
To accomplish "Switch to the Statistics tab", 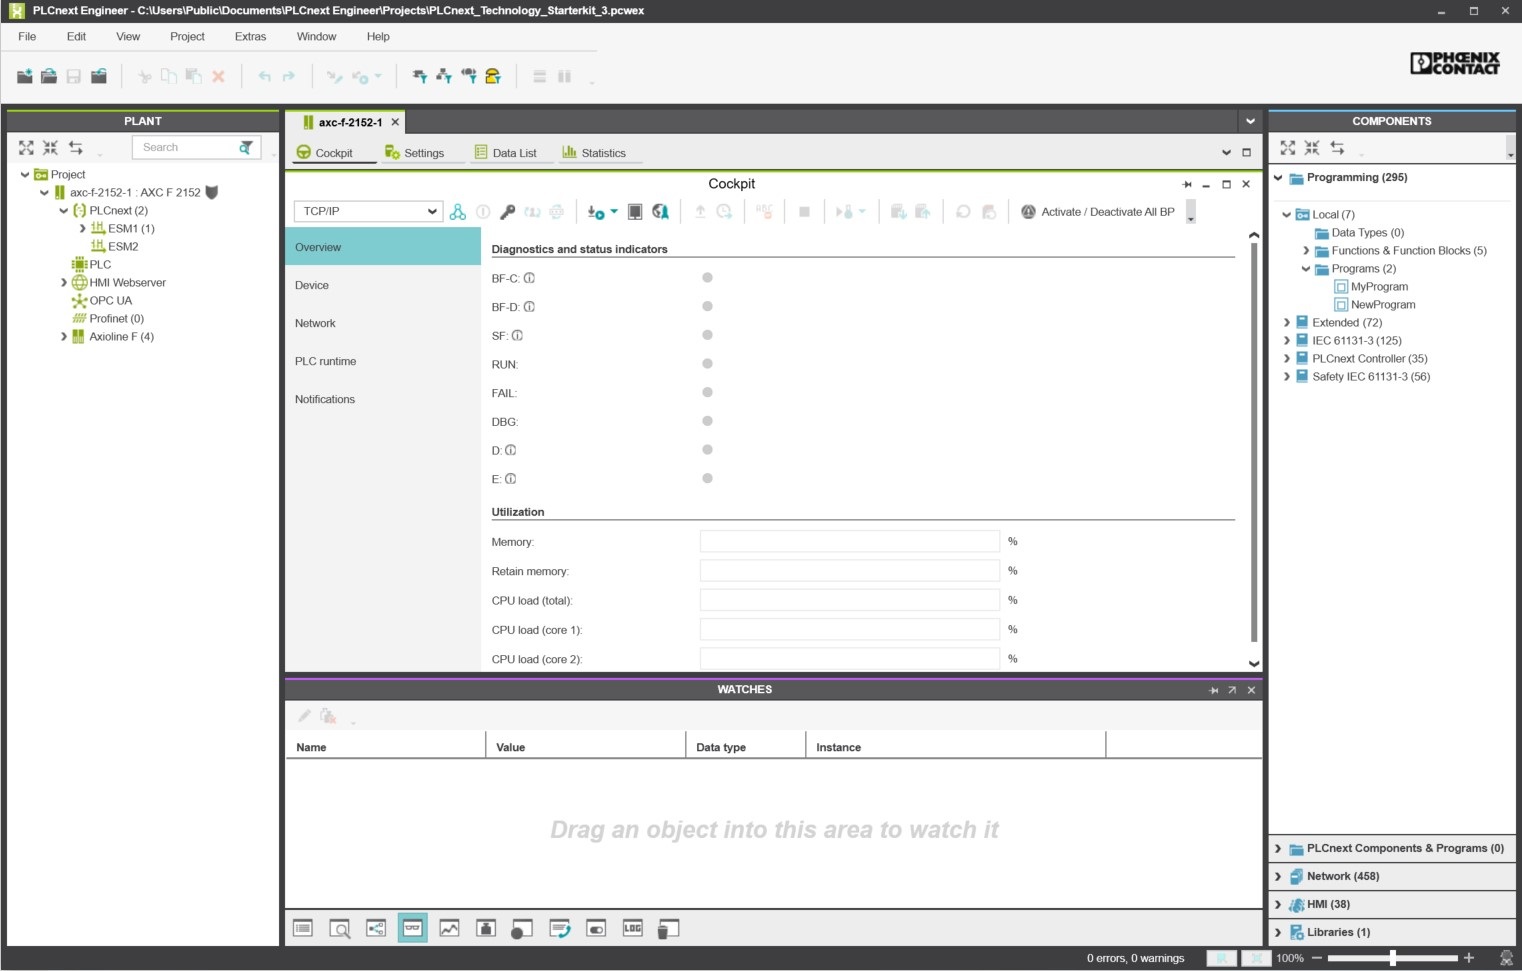I will coord(598,152).
